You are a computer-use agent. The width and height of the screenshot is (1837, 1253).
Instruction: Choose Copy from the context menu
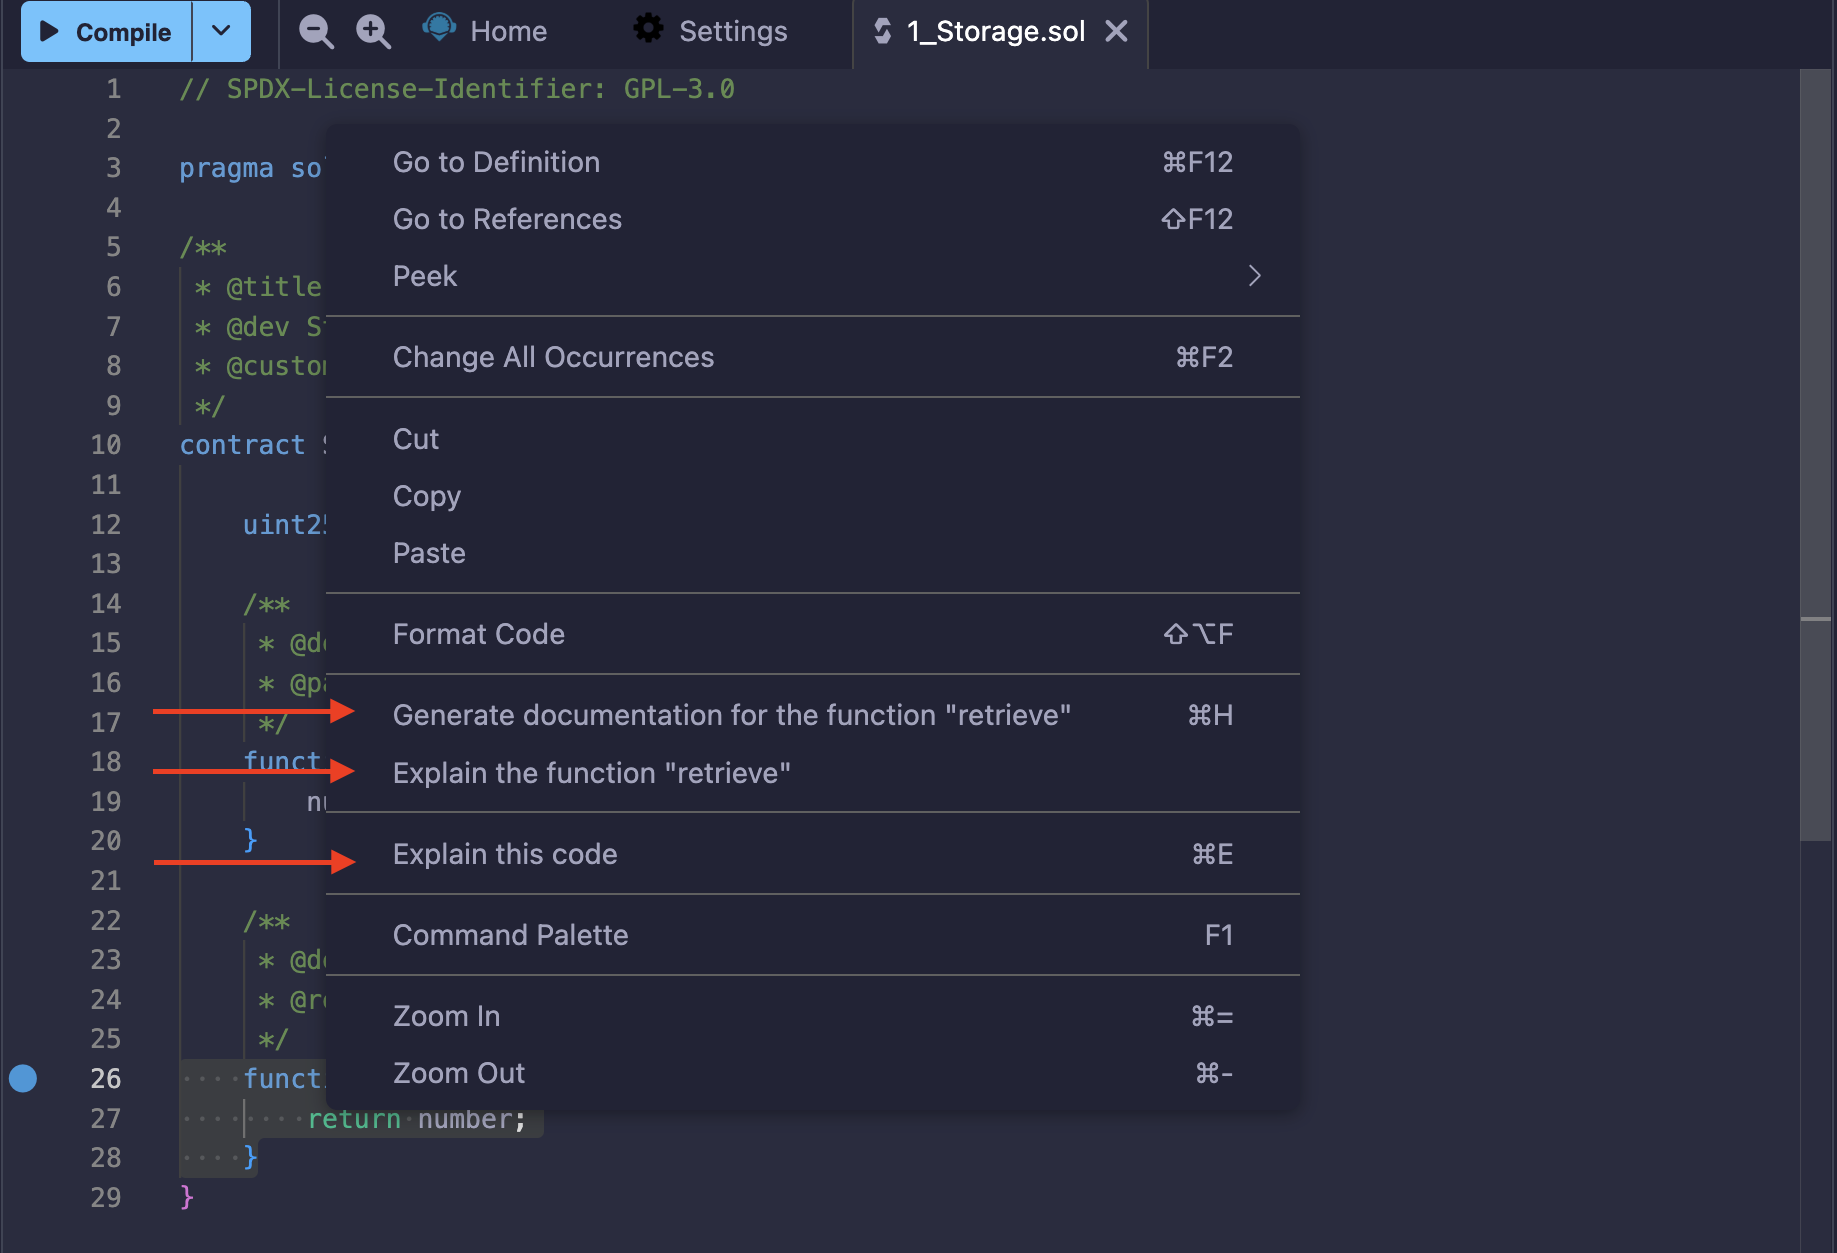(813, 496)
